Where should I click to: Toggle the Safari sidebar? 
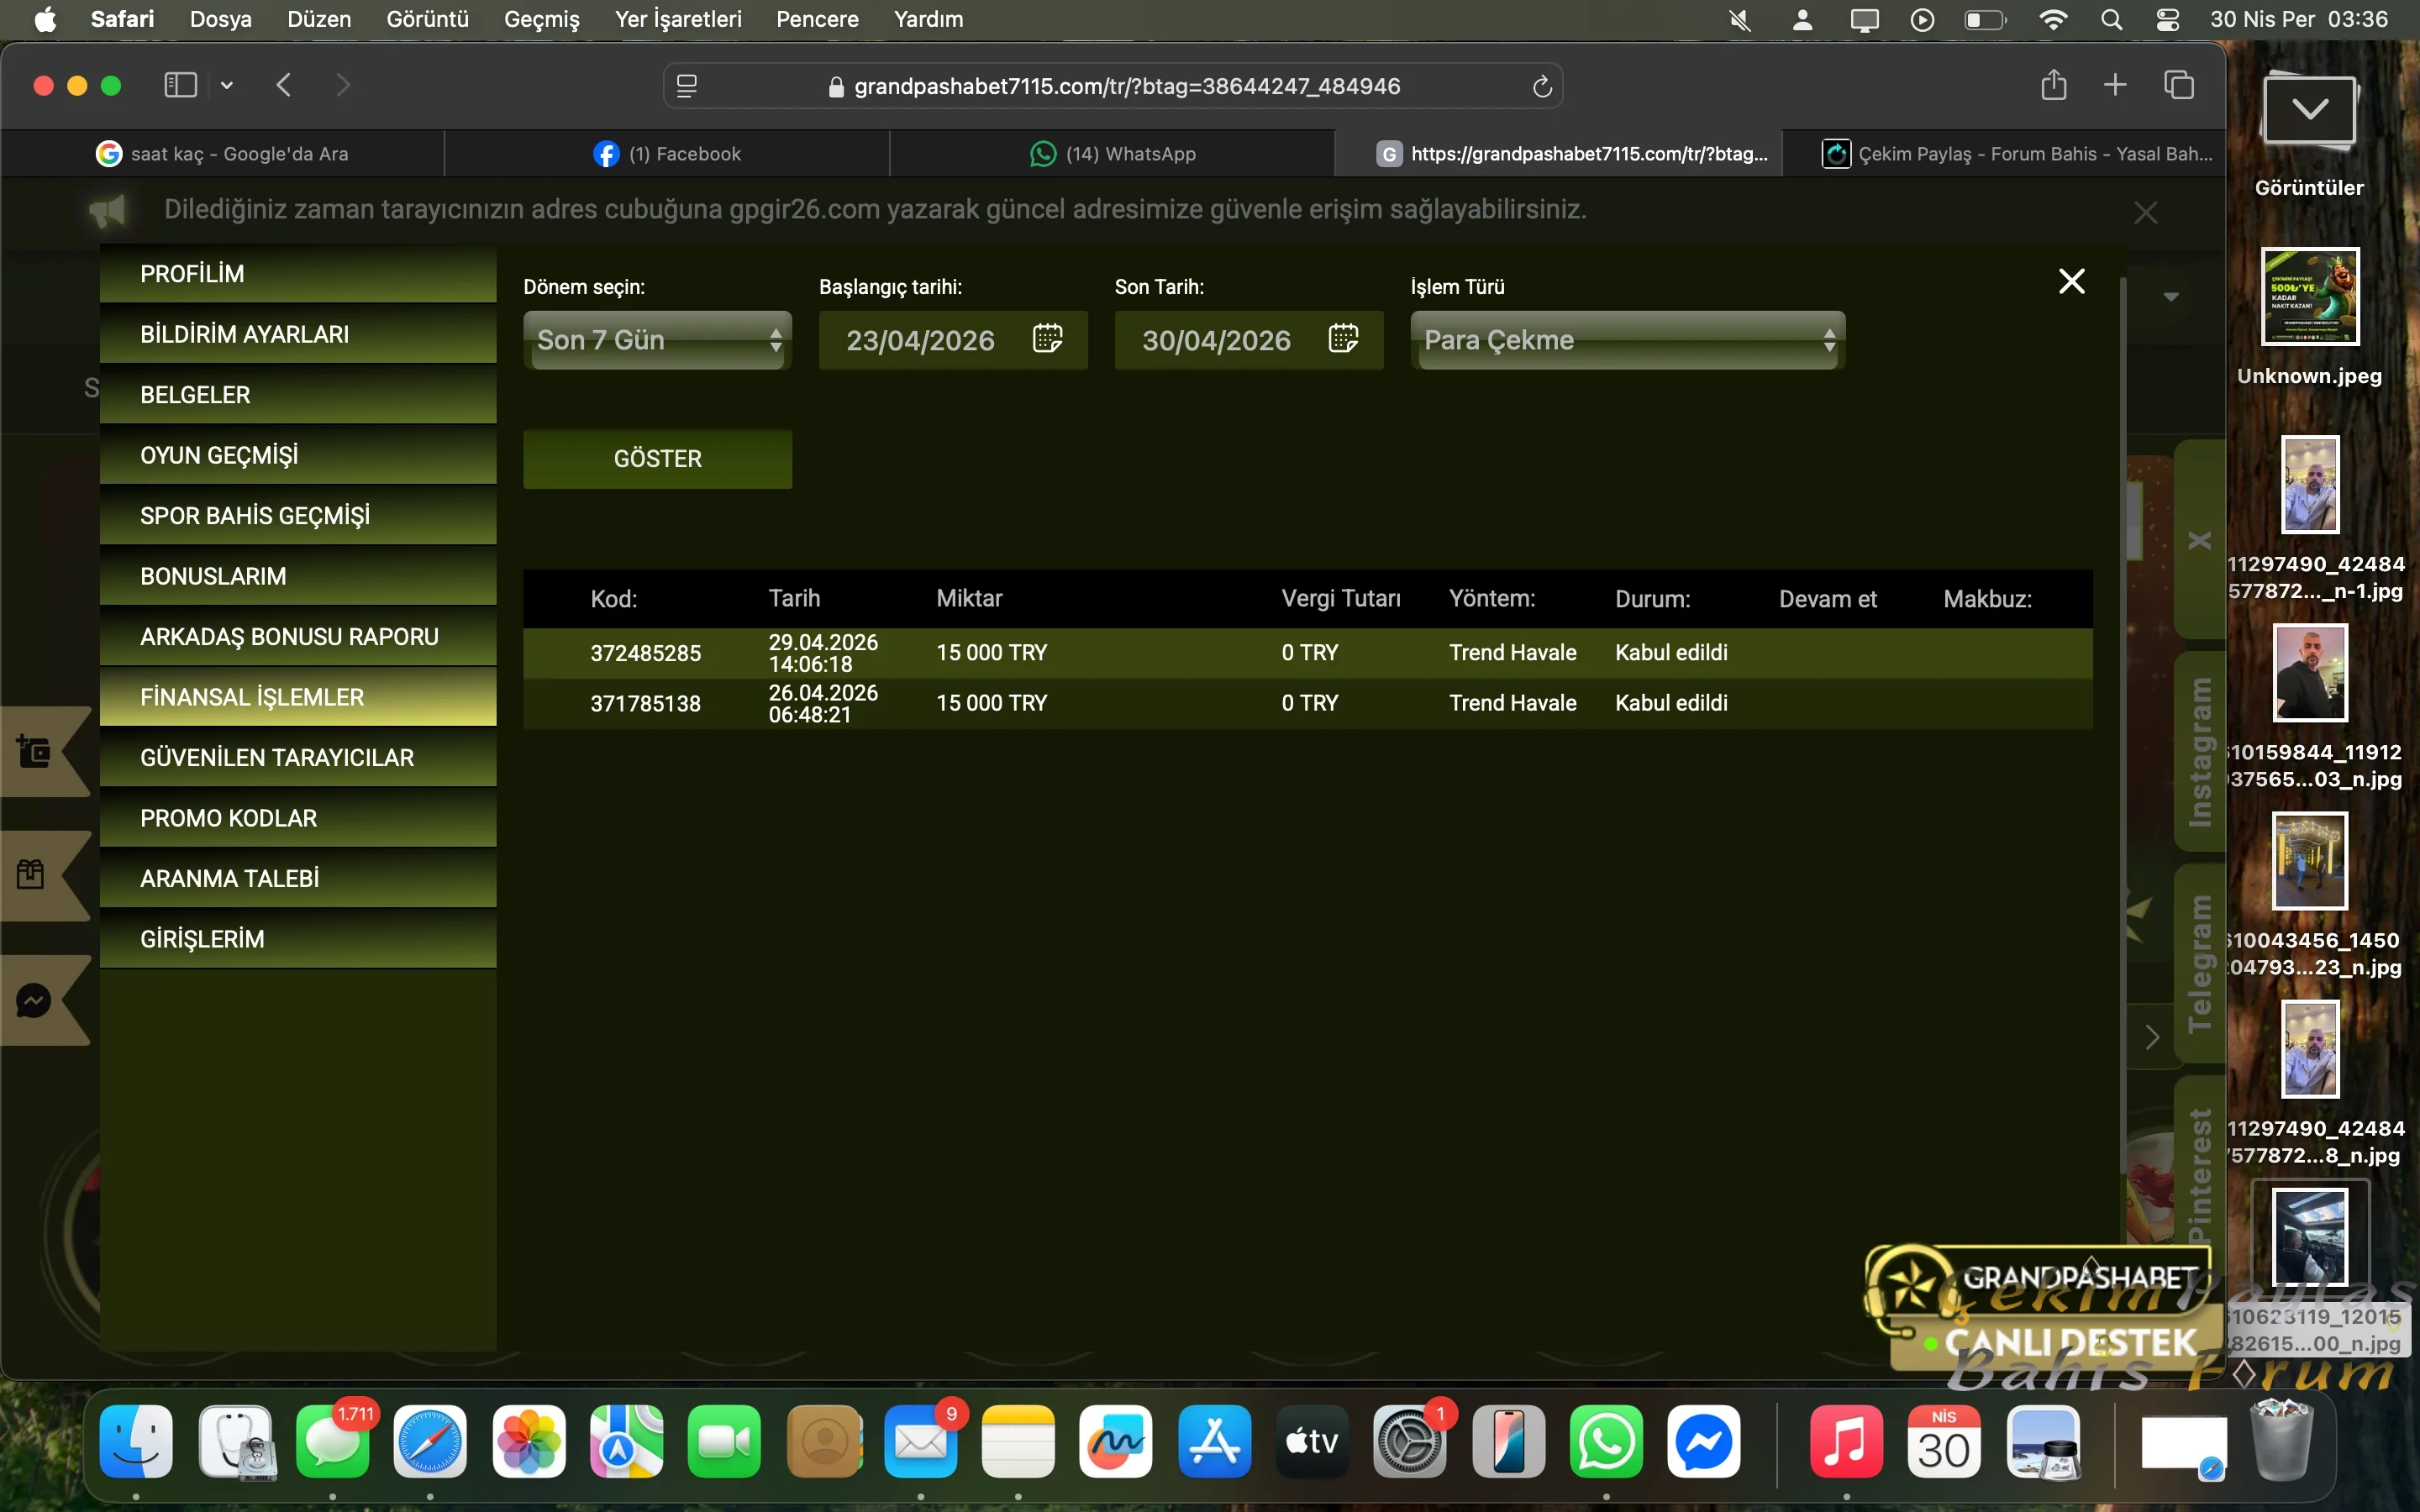point(180,86)
